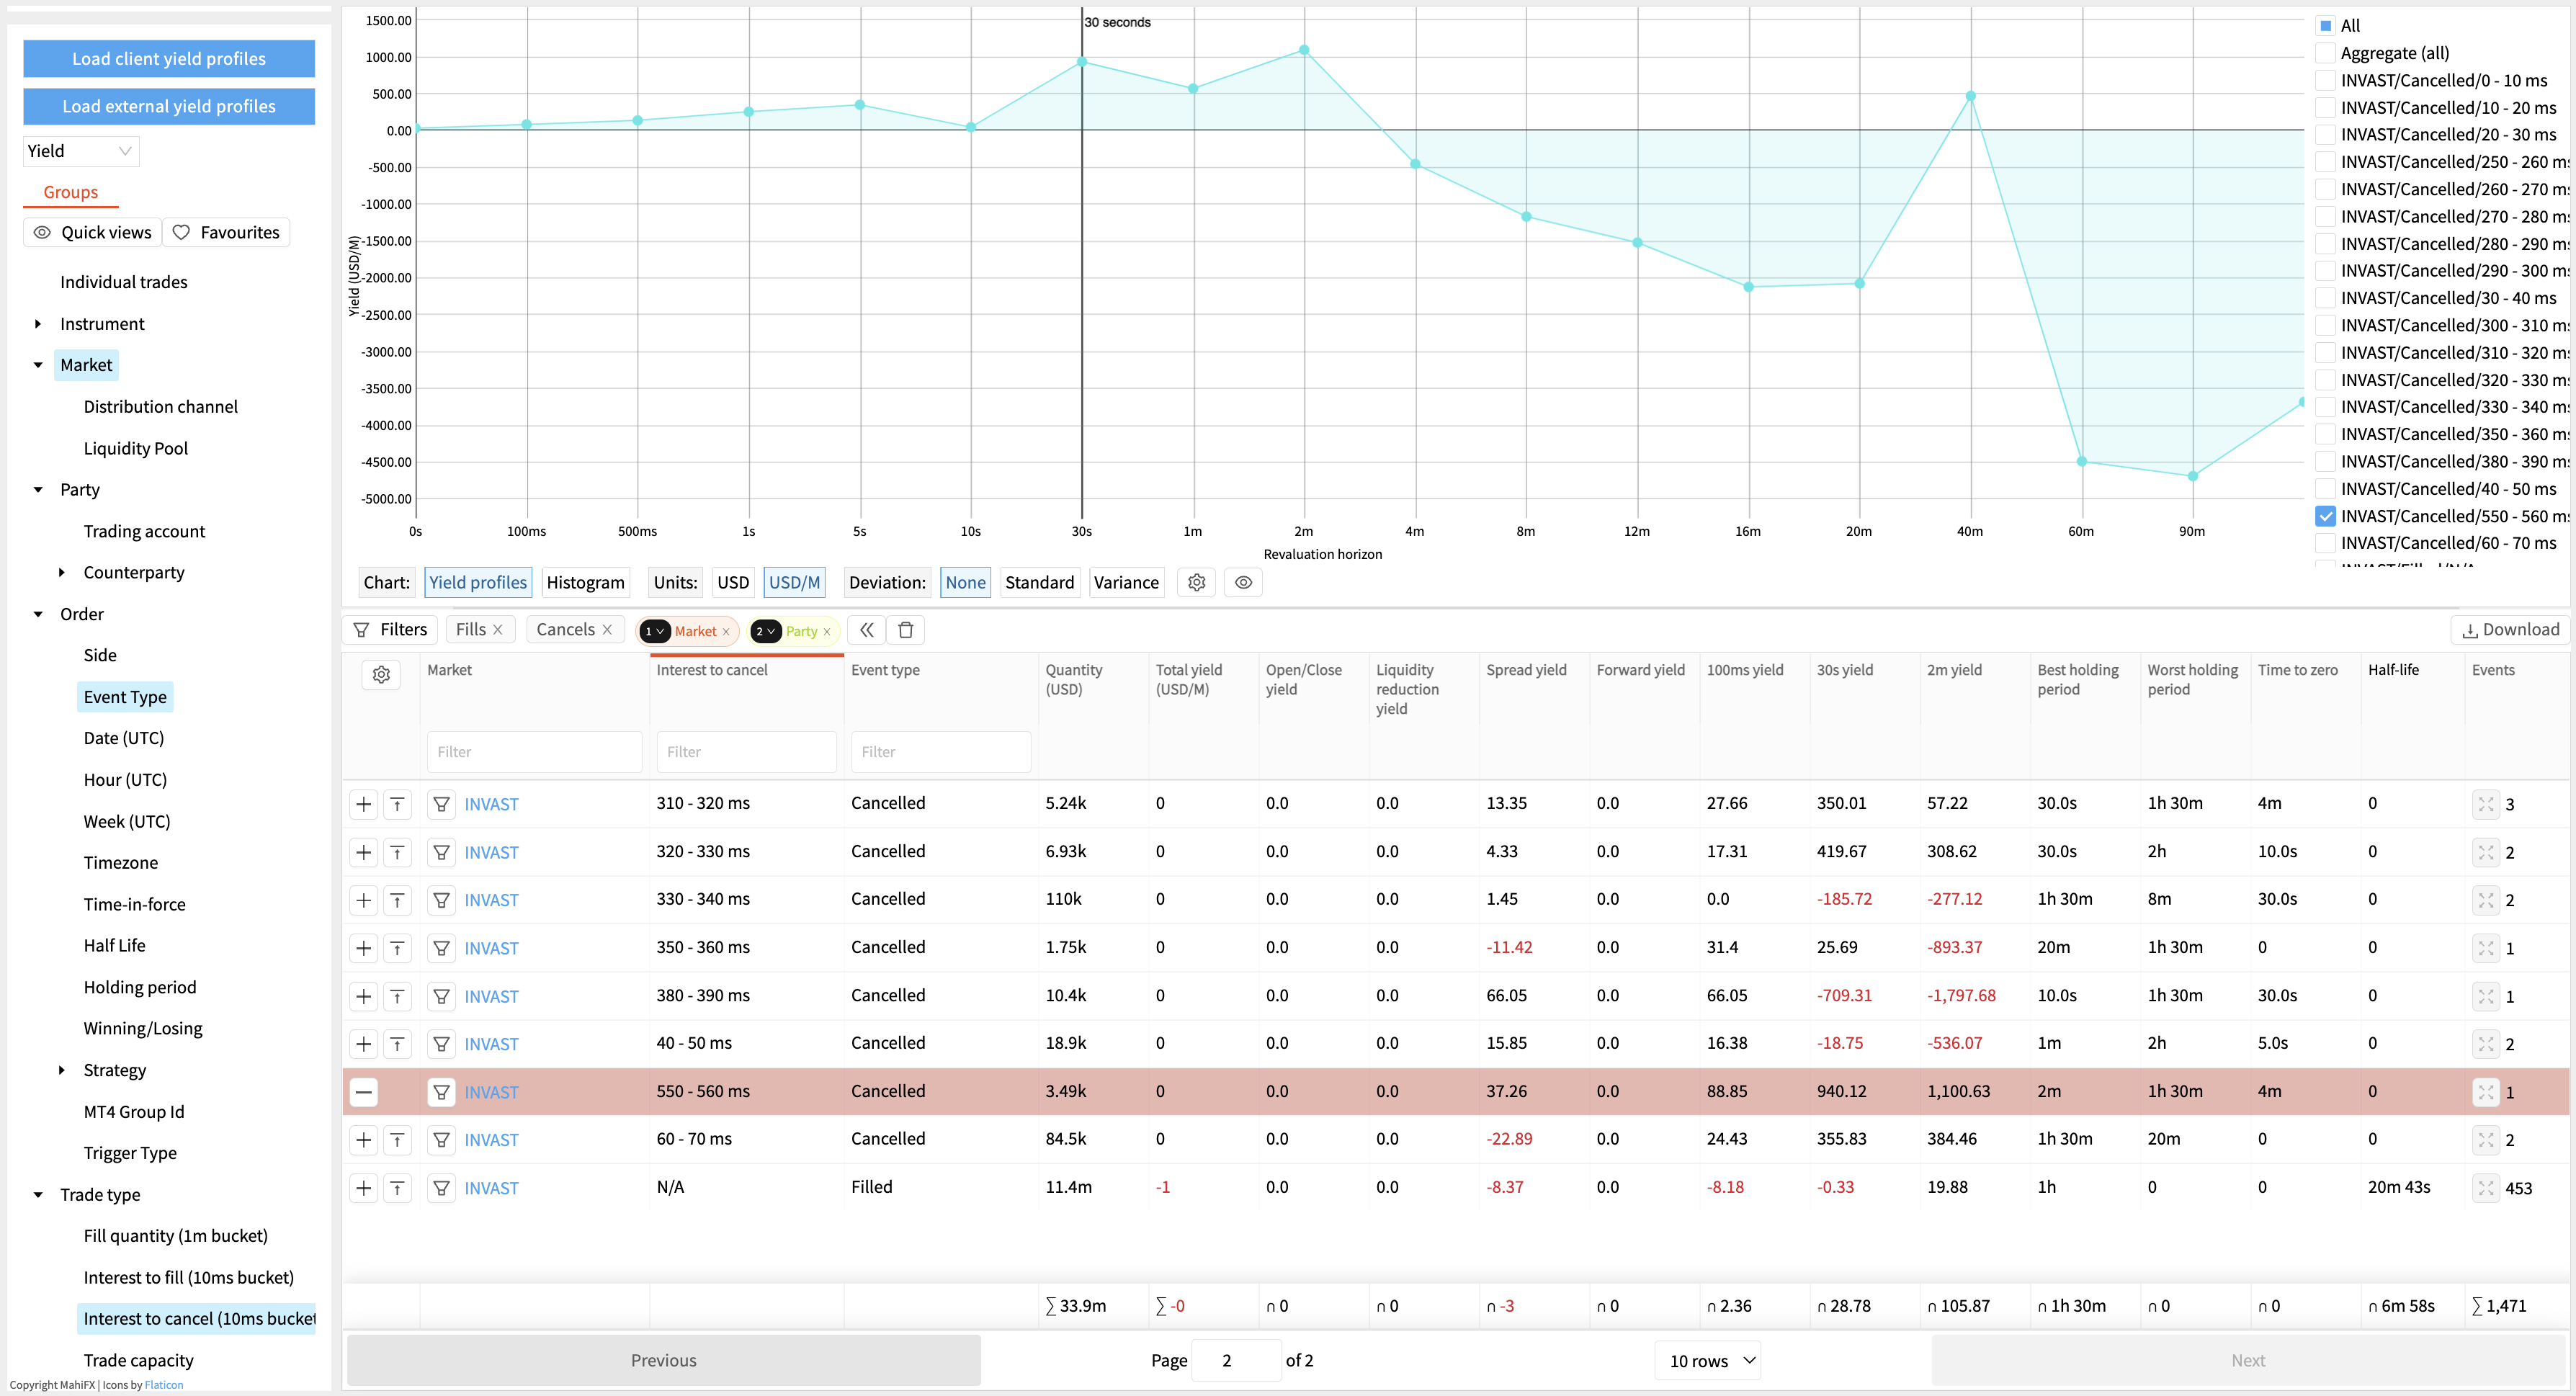Check INVAST/Cancelled/0 - 10 ms series
Screen dimensions: 2576x1396
click(2326, 80)
